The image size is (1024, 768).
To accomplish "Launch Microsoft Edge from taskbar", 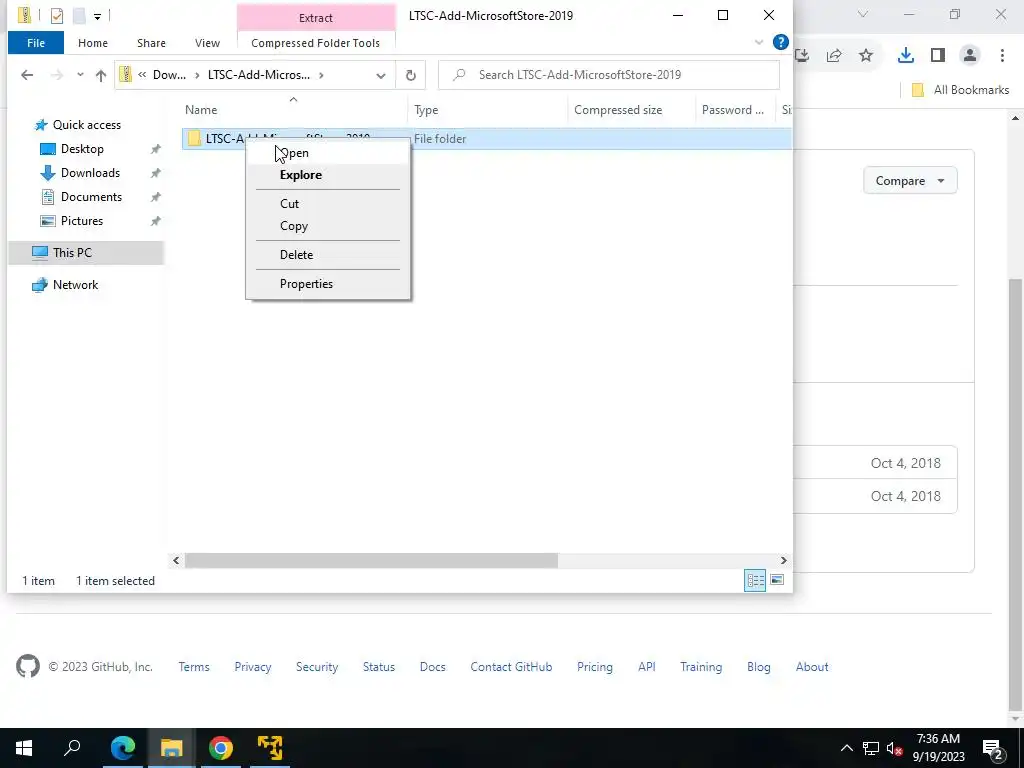I will tap(123, 748).
